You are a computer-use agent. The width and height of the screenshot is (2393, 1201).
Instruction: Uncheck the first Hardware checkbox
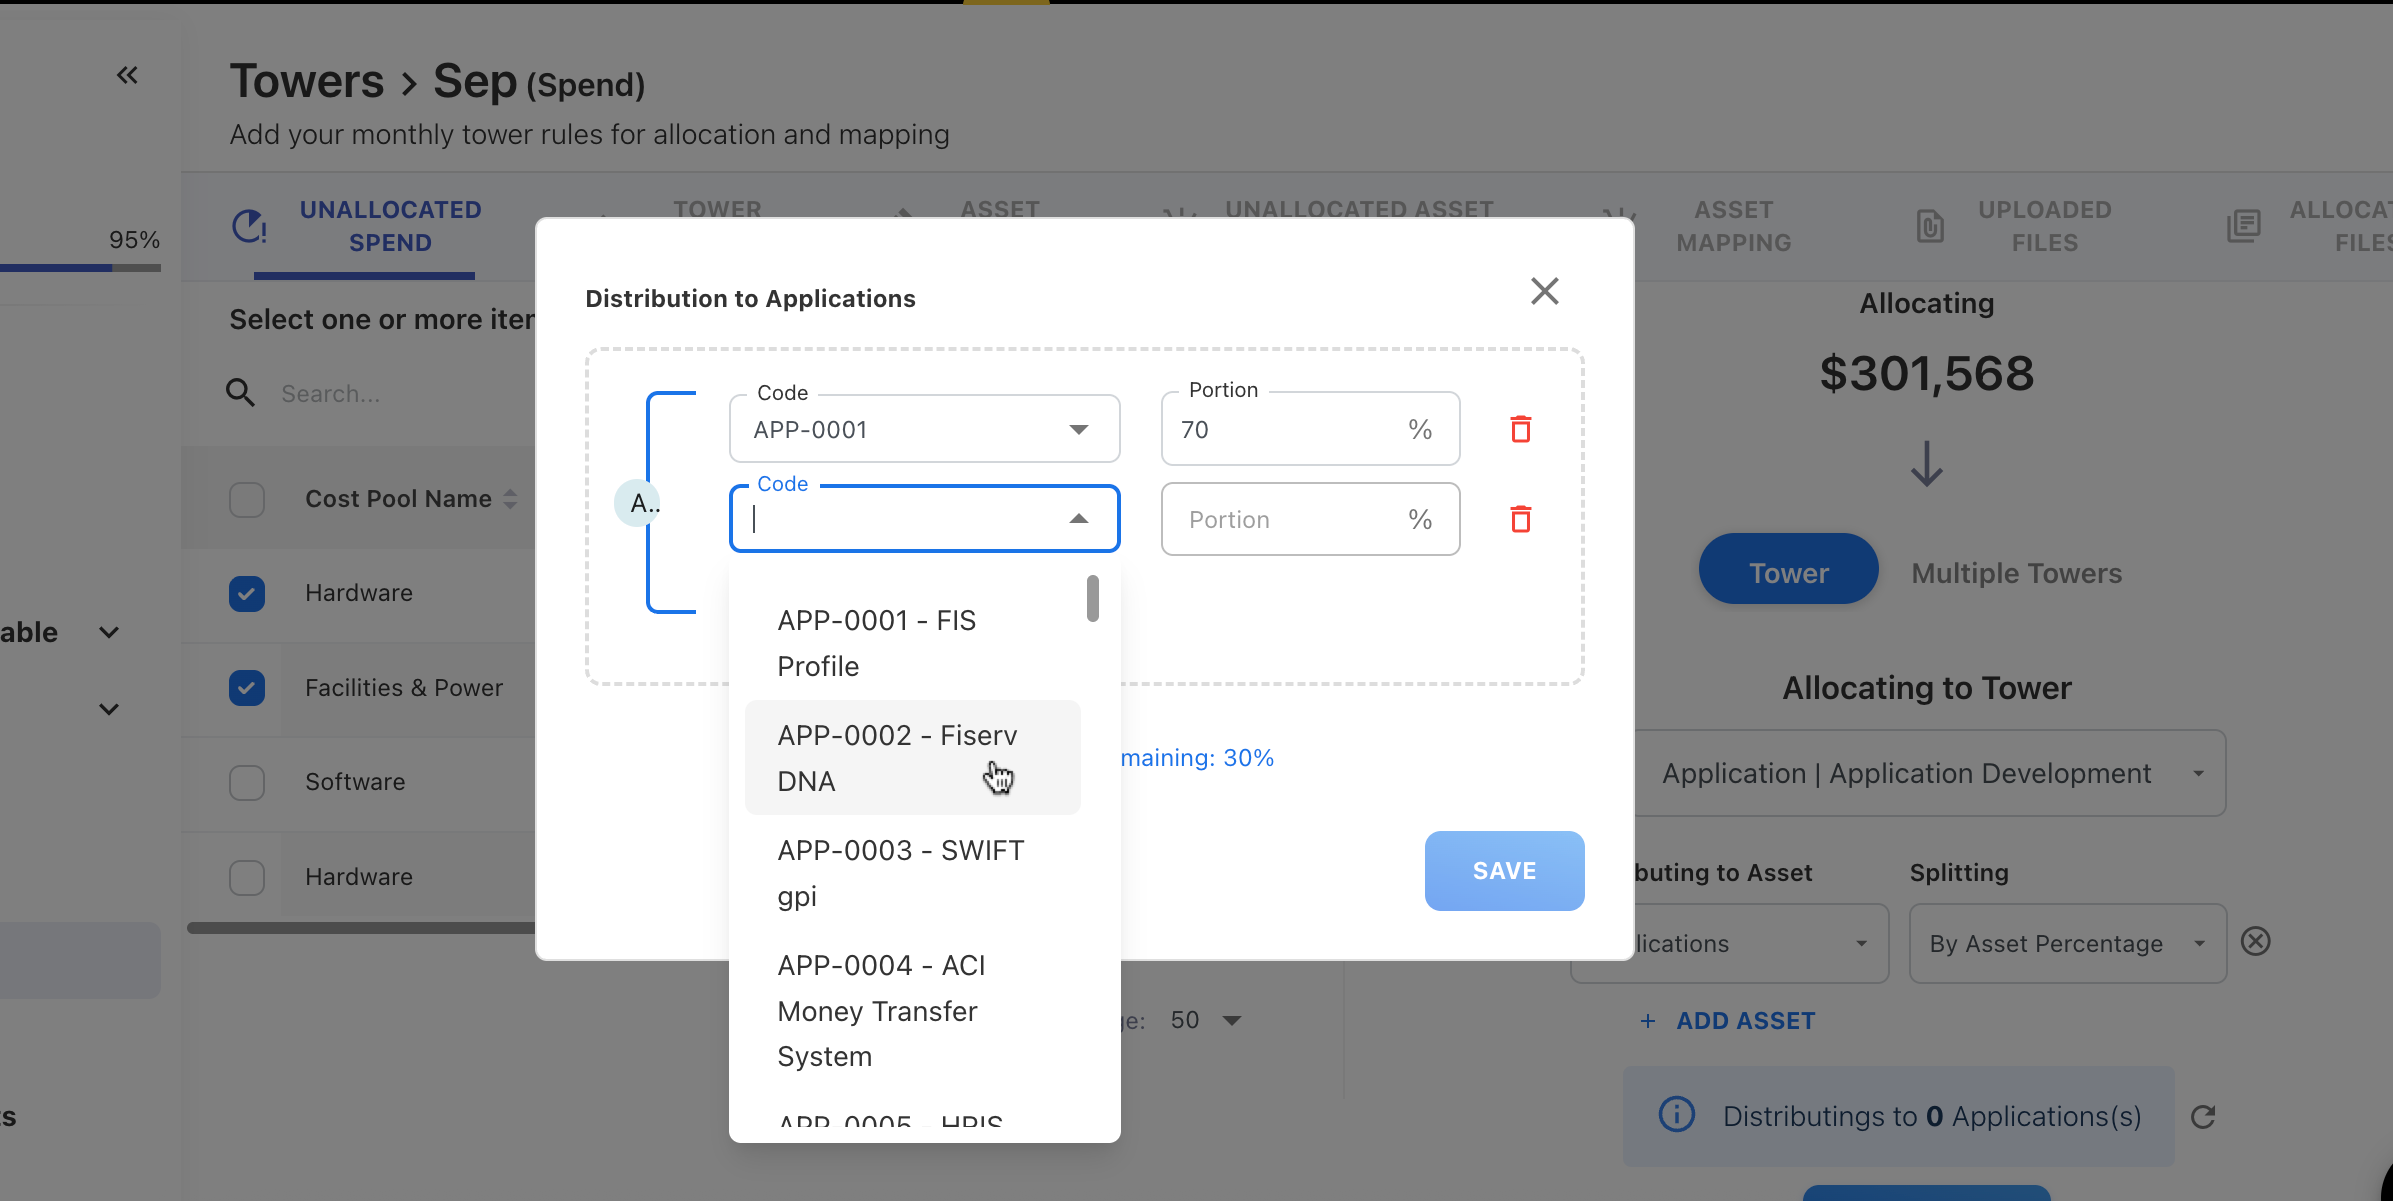click(247, 594)
